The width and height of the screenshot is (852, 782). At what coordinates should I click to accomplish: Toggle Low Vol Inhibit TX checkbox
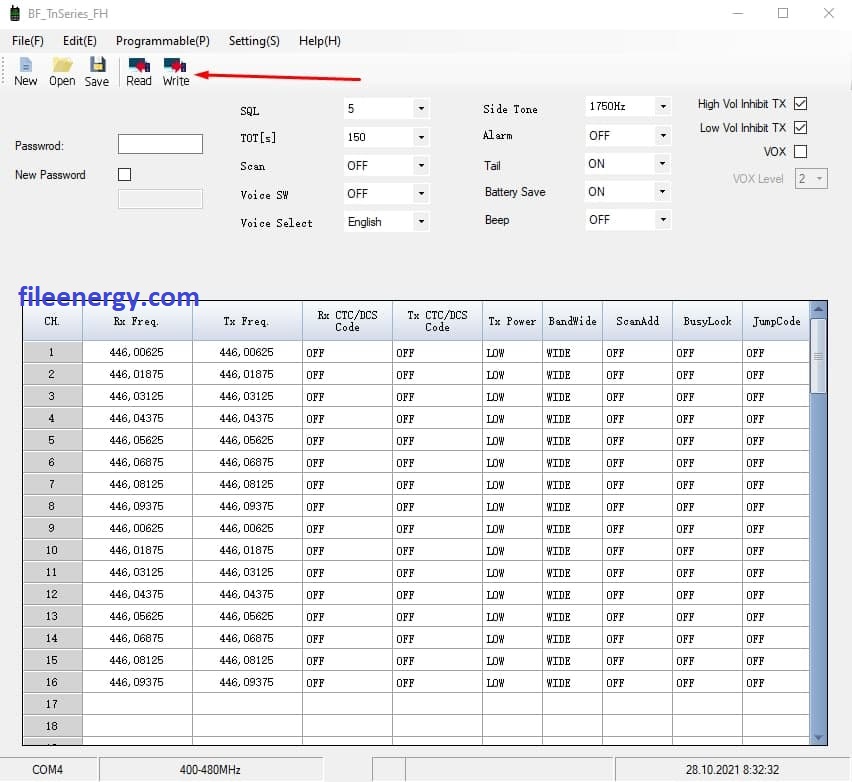800,127
